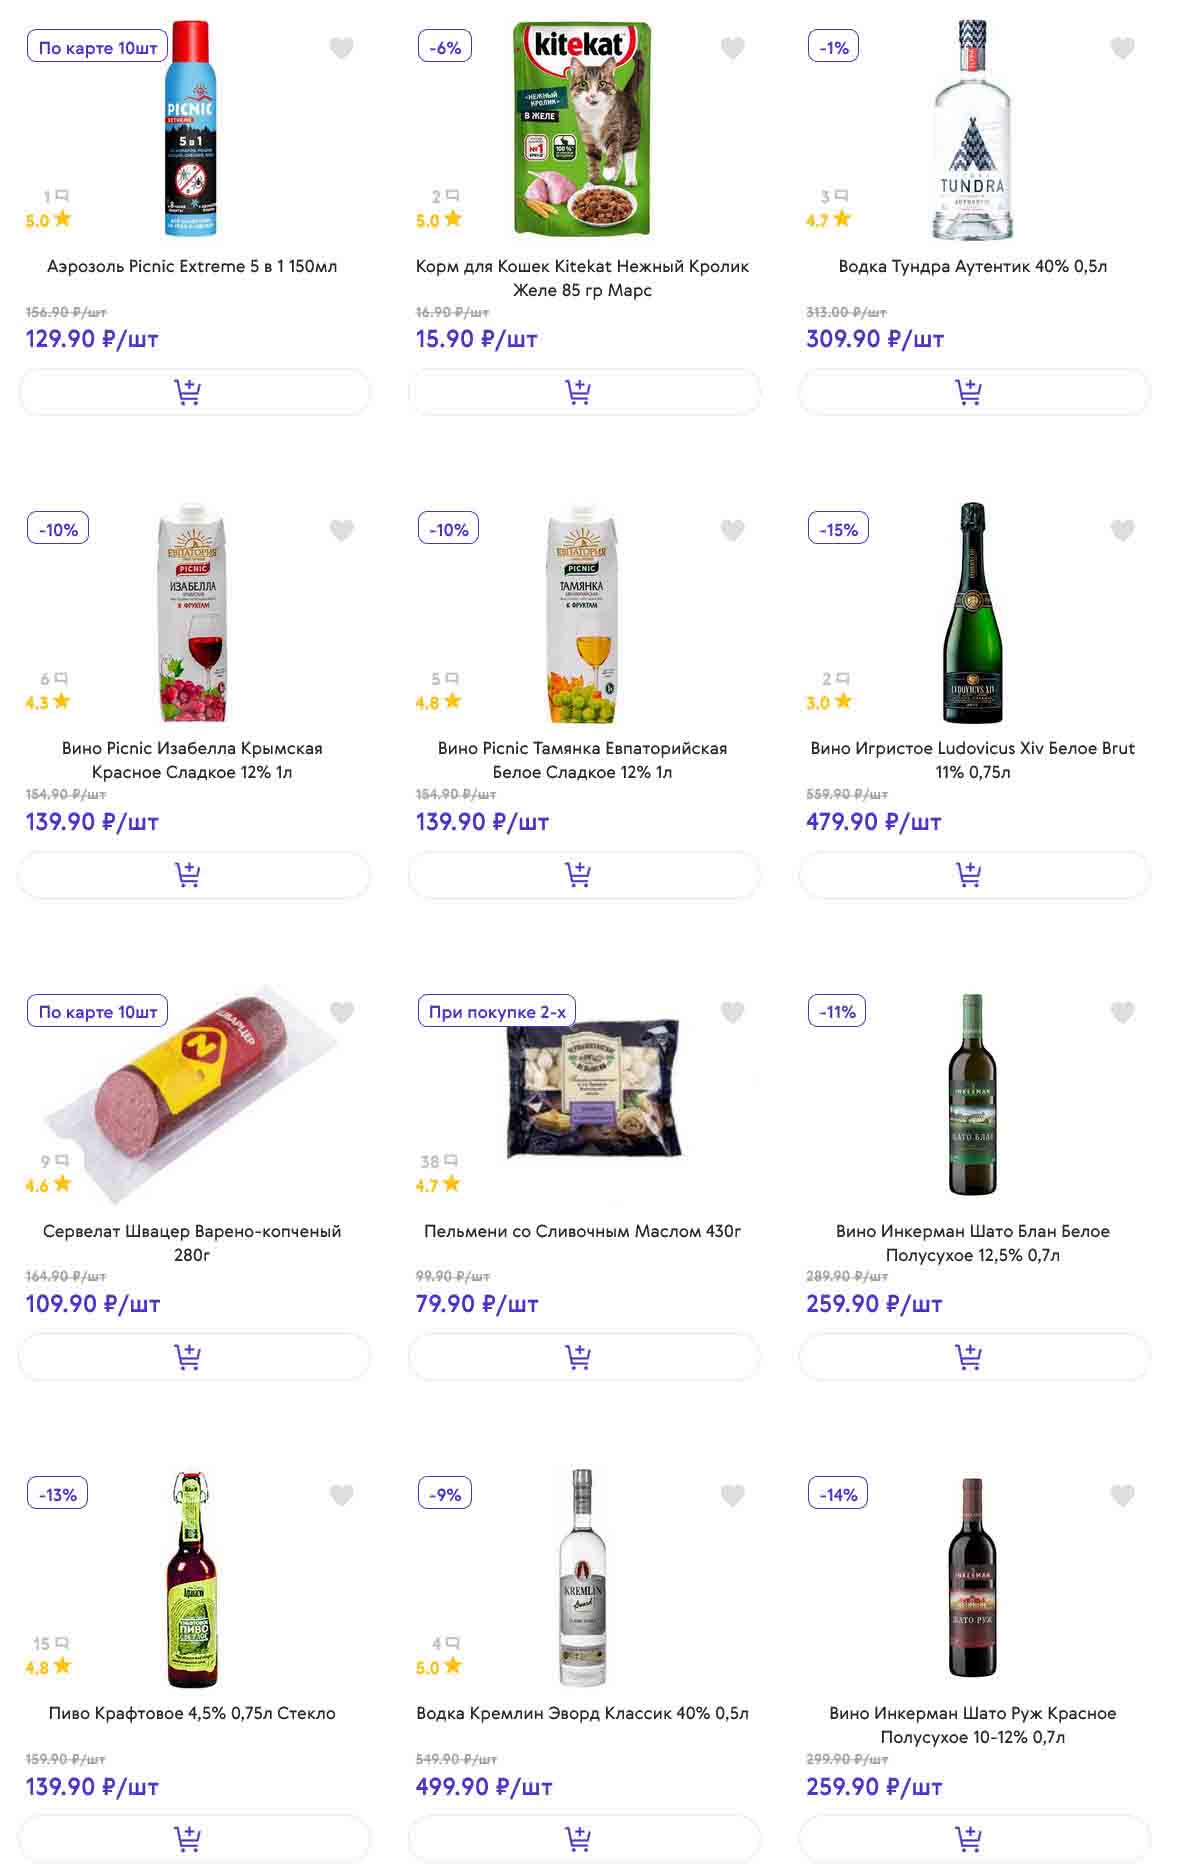
Task: Open reviews count for craft beer
Action: point(50,1643)
